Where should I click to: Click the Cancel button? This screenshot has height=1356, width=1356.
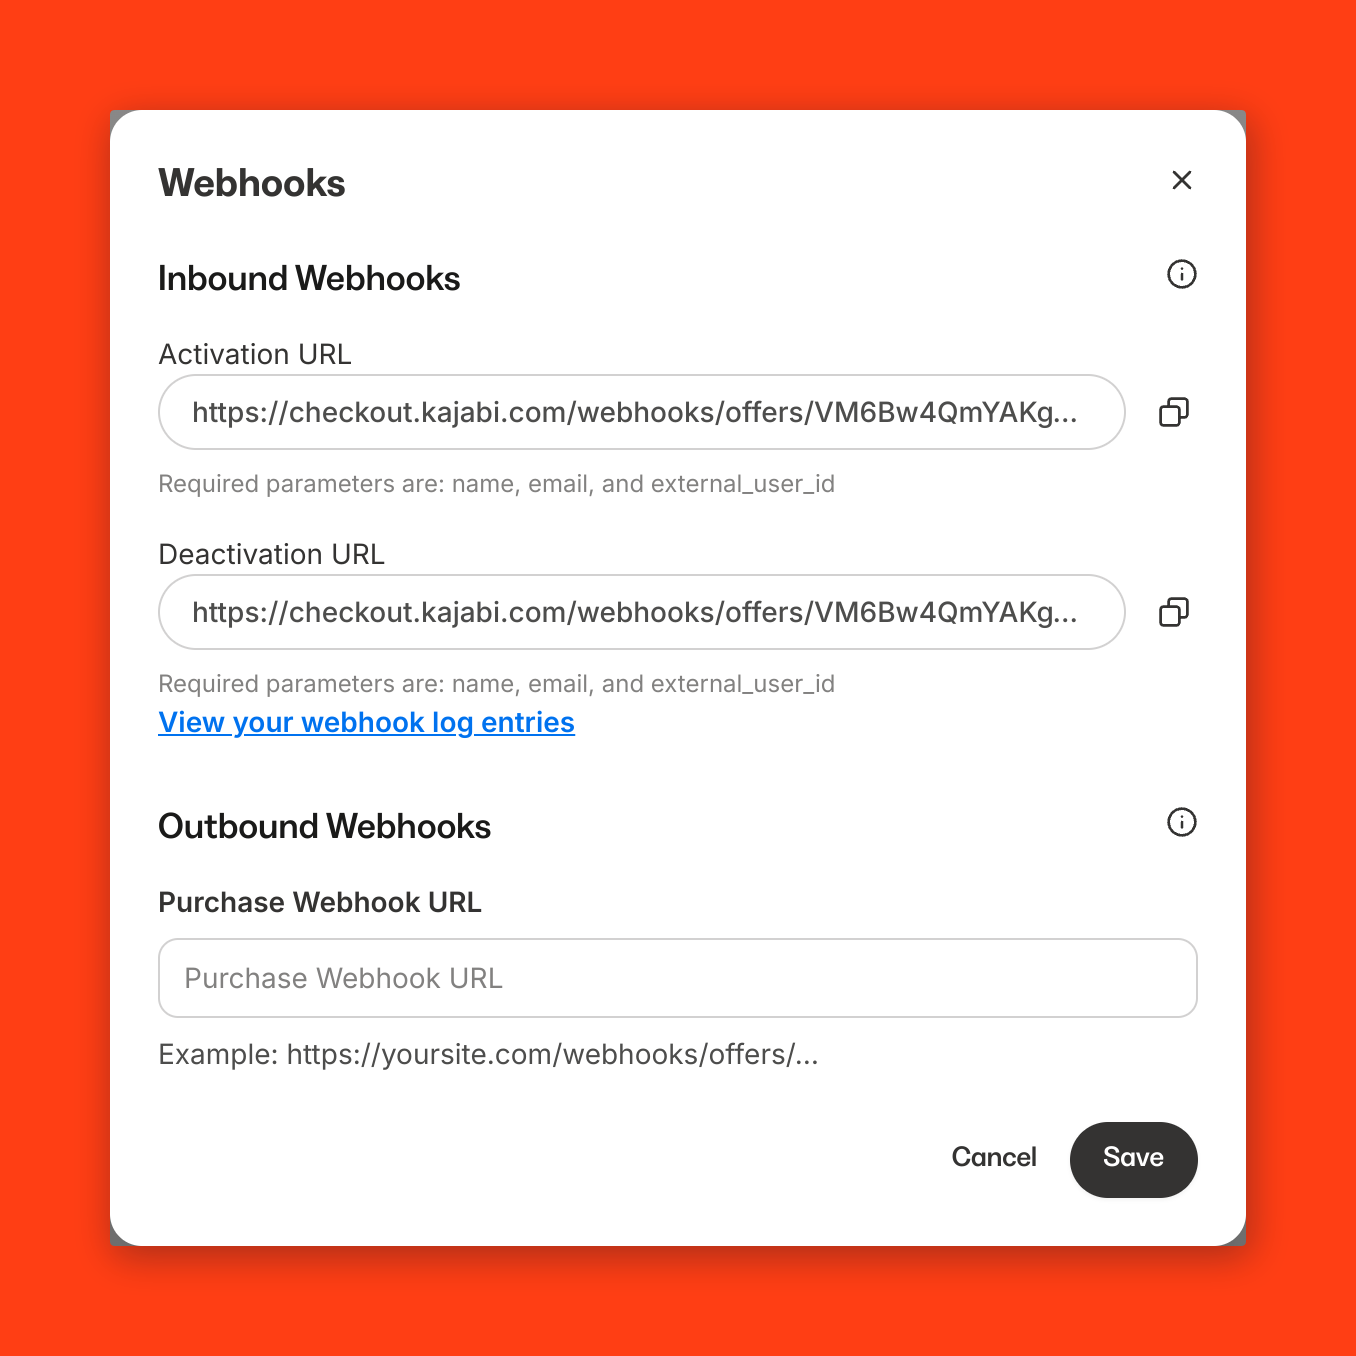[994, 1157]
